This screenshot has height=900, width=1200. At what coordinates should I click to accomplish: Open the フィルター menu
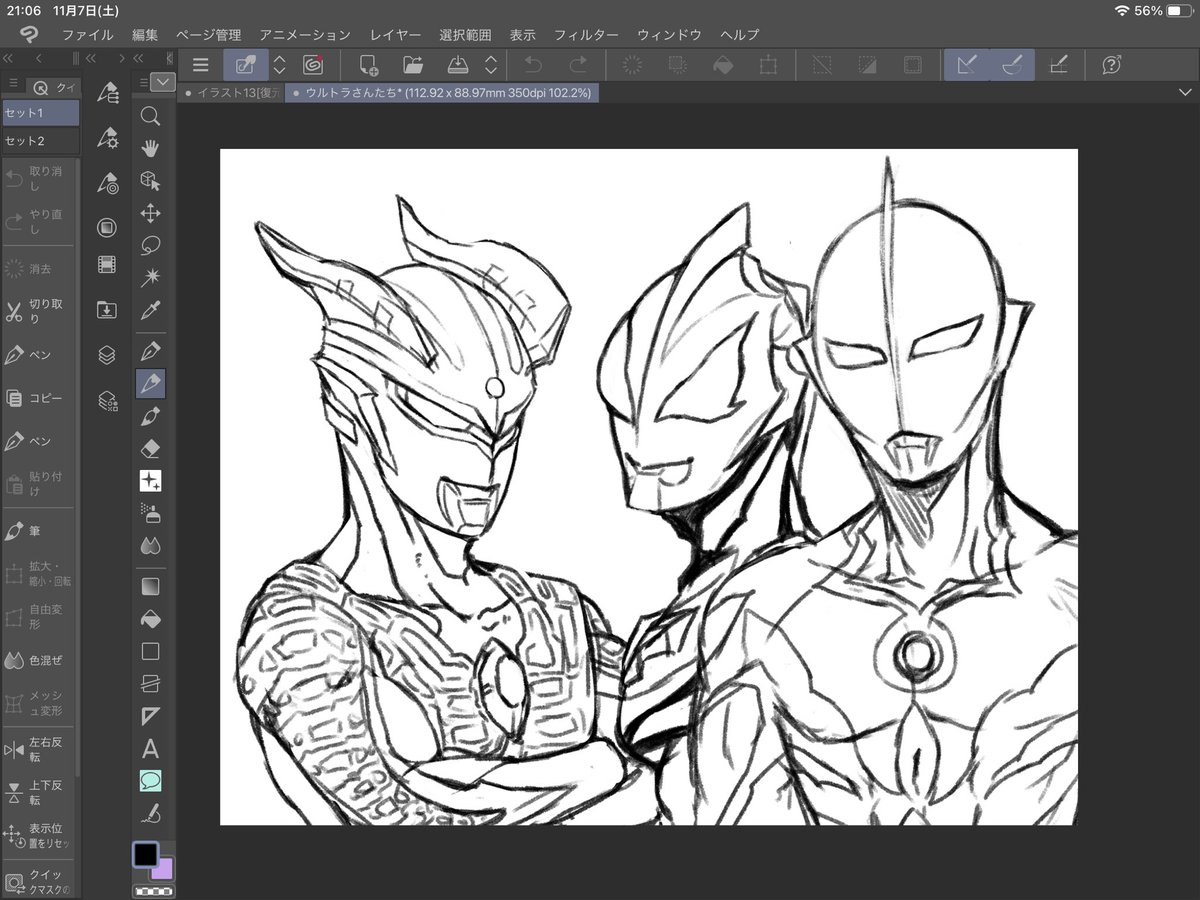586,35
